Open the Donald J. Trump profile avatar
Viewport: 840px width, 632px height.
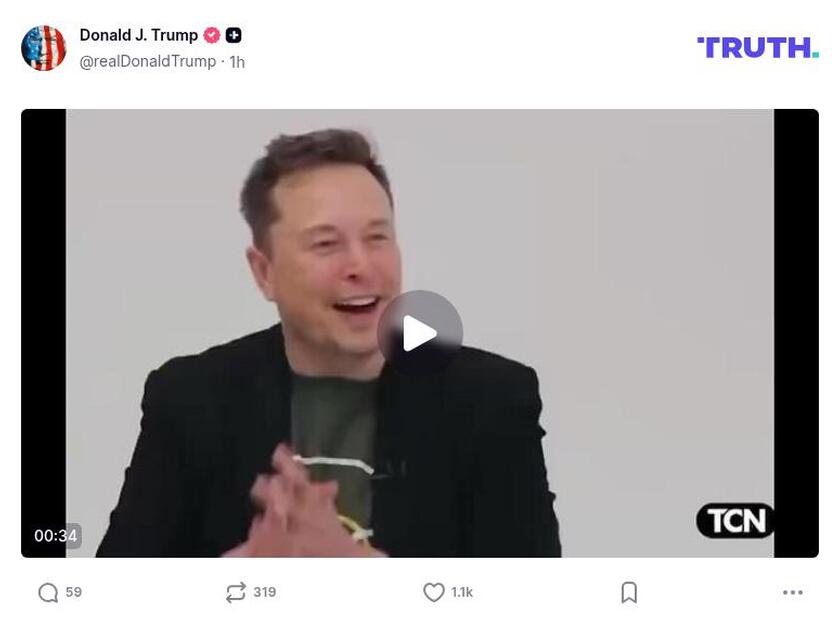(43, 48)
